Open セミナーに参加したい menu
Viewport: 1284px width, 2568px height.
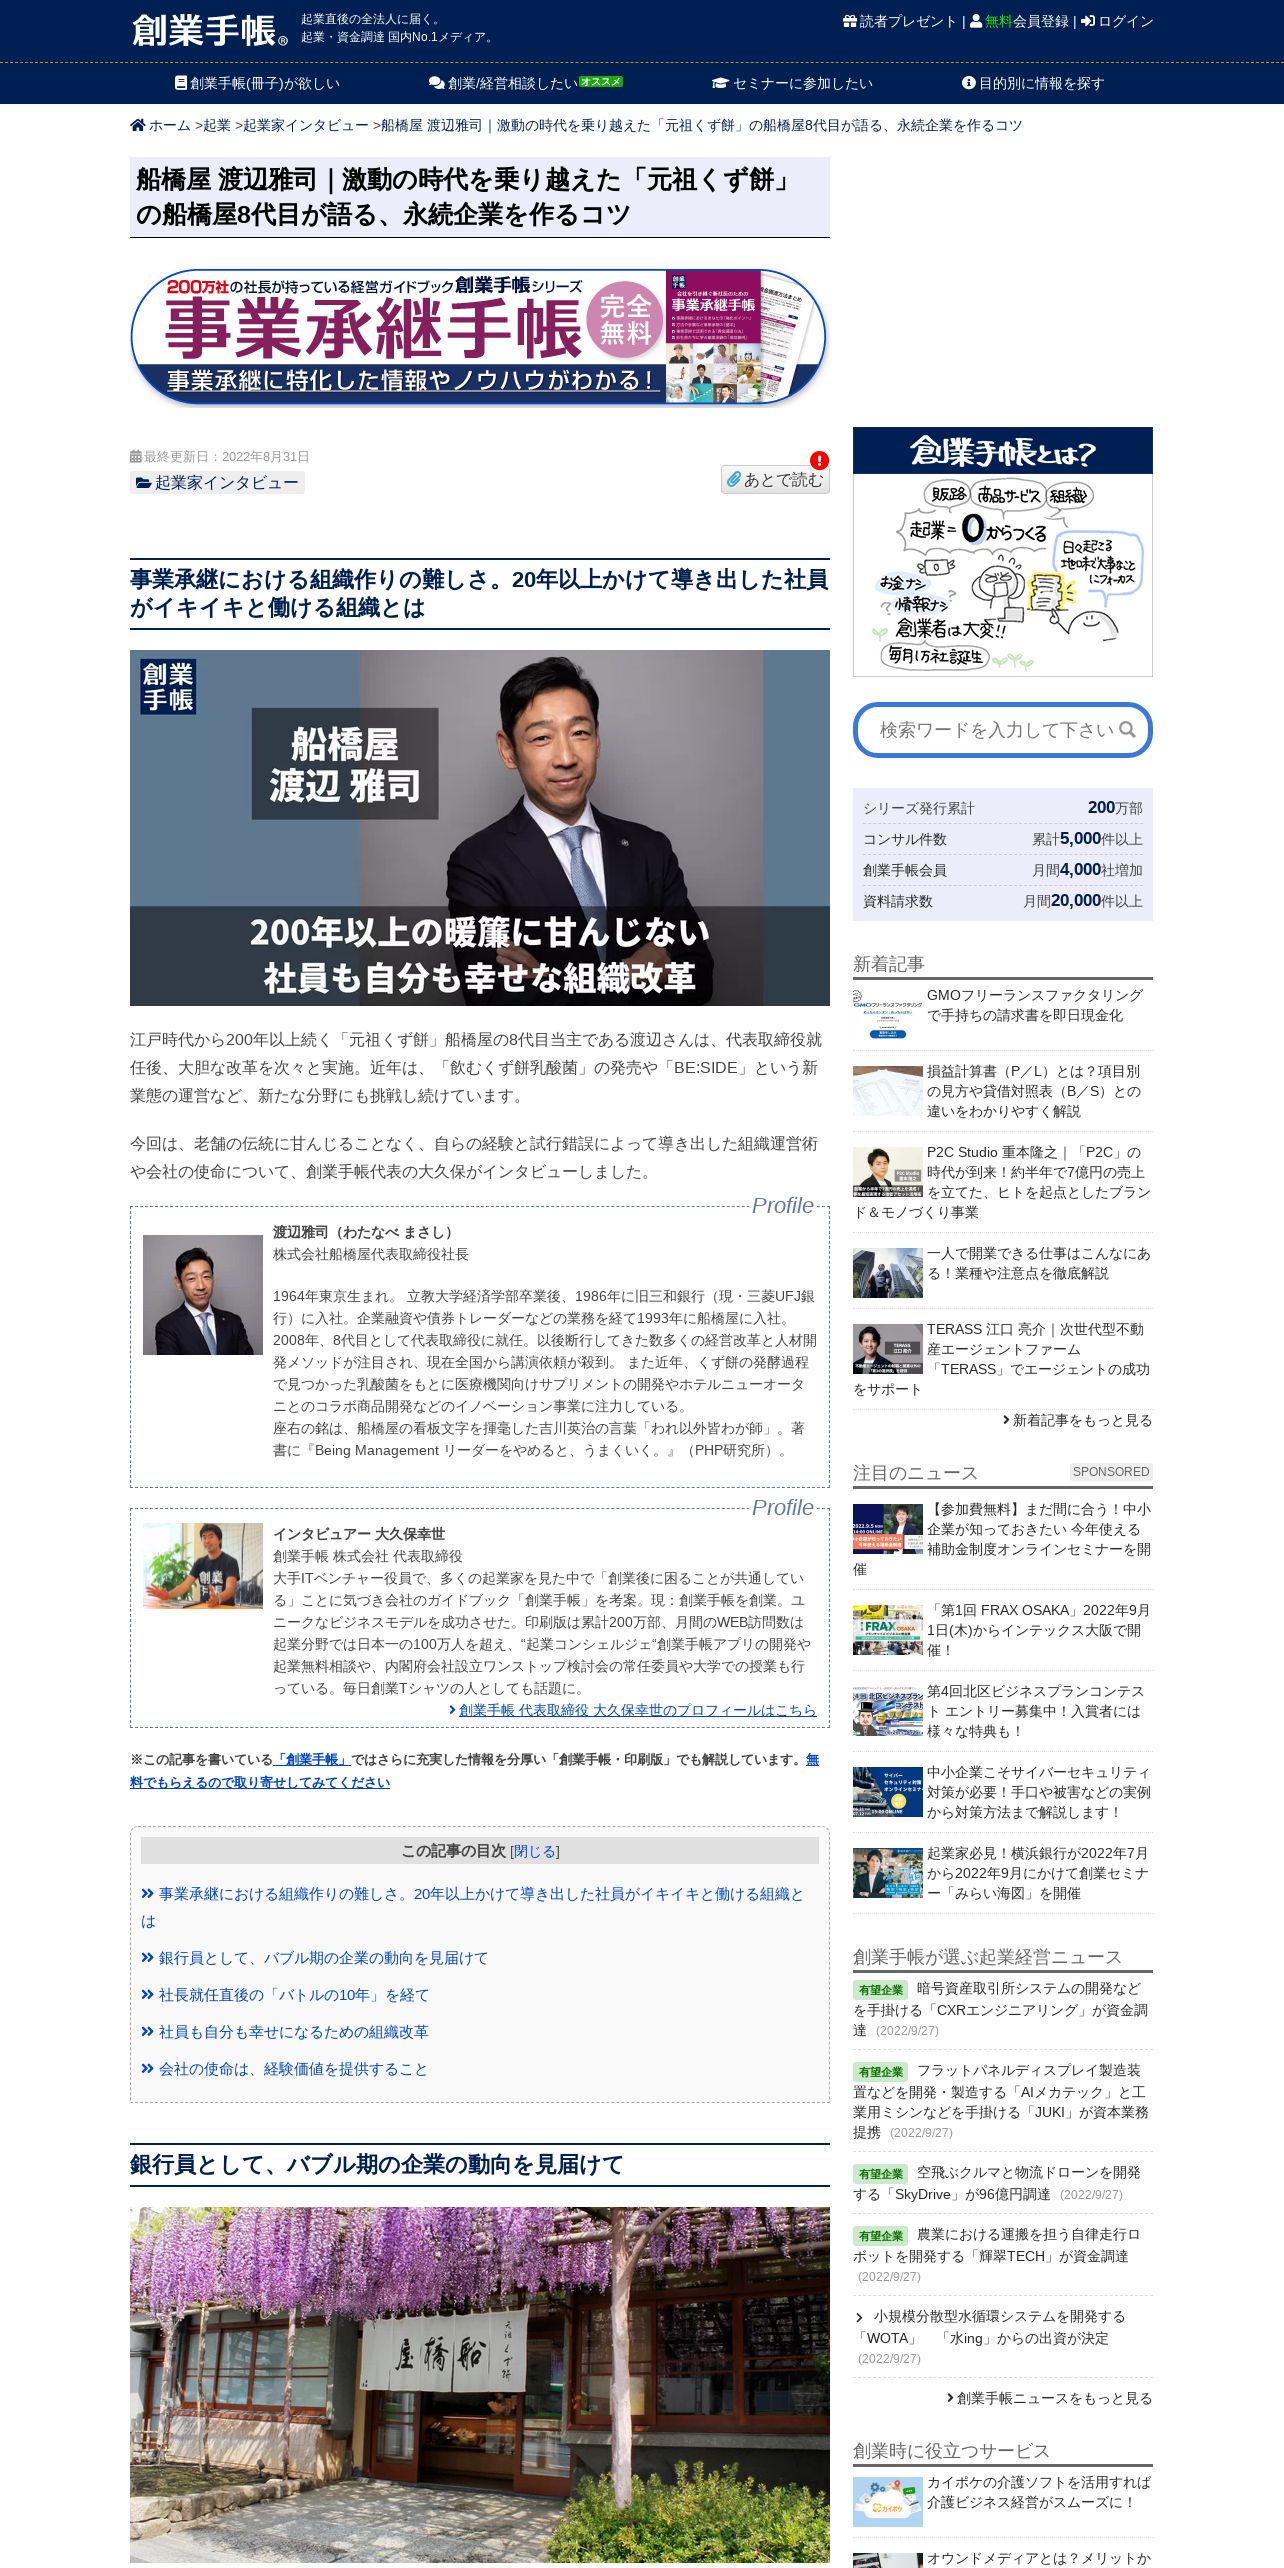click(x=792, y=83)
